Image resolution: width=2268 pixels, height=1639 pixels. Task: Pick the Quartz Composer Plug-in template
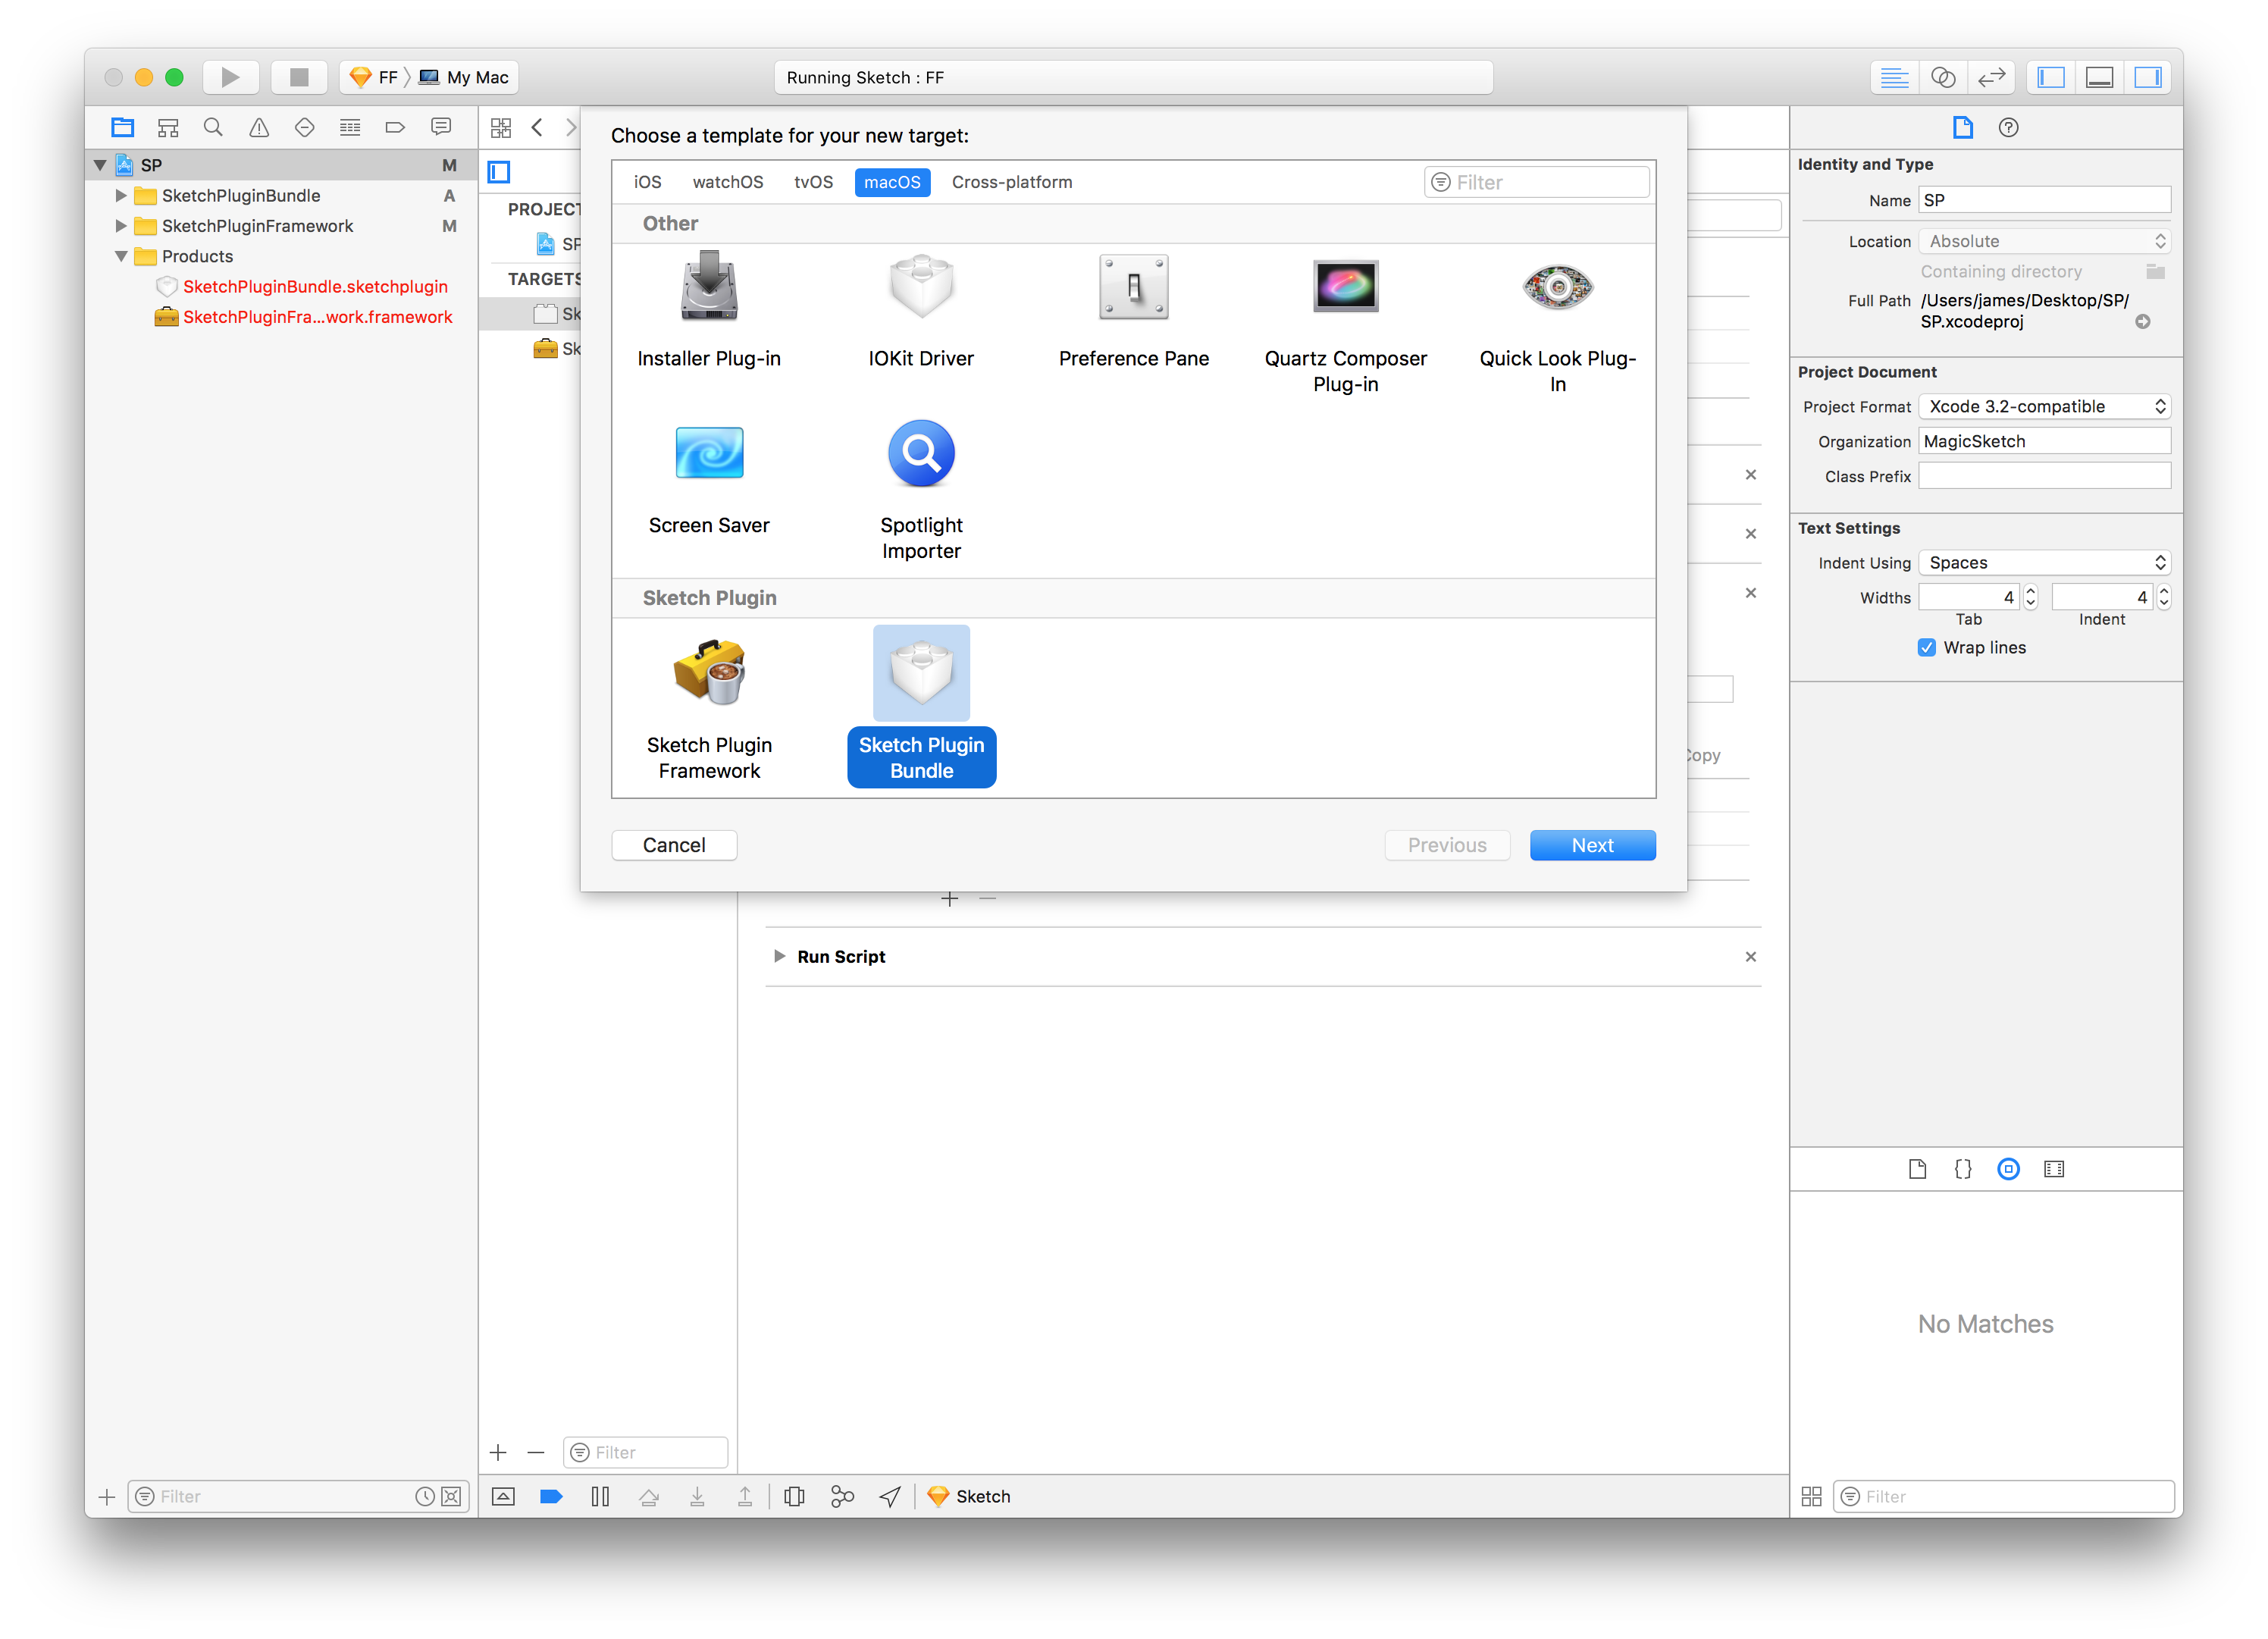(x=1345, y=287)
